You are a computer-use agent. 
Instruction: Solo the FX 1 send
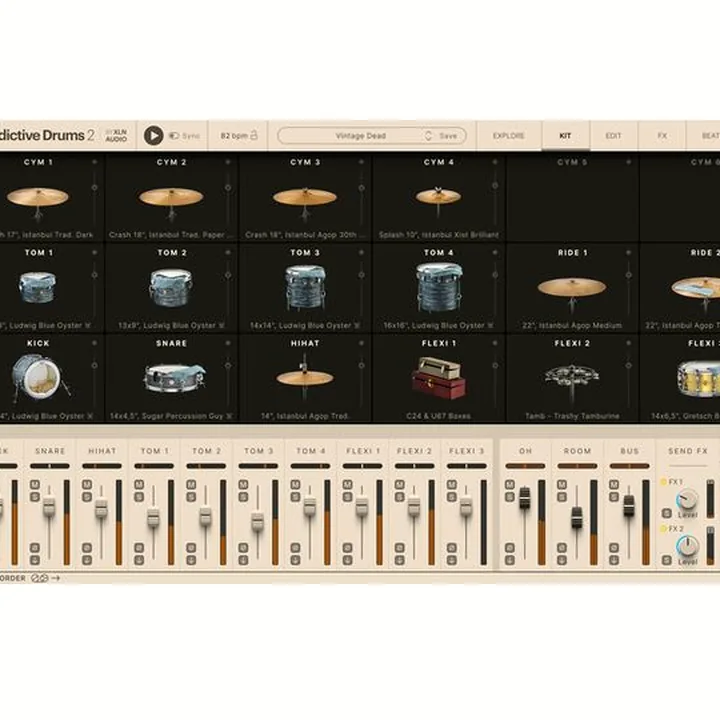pos(667,513)
